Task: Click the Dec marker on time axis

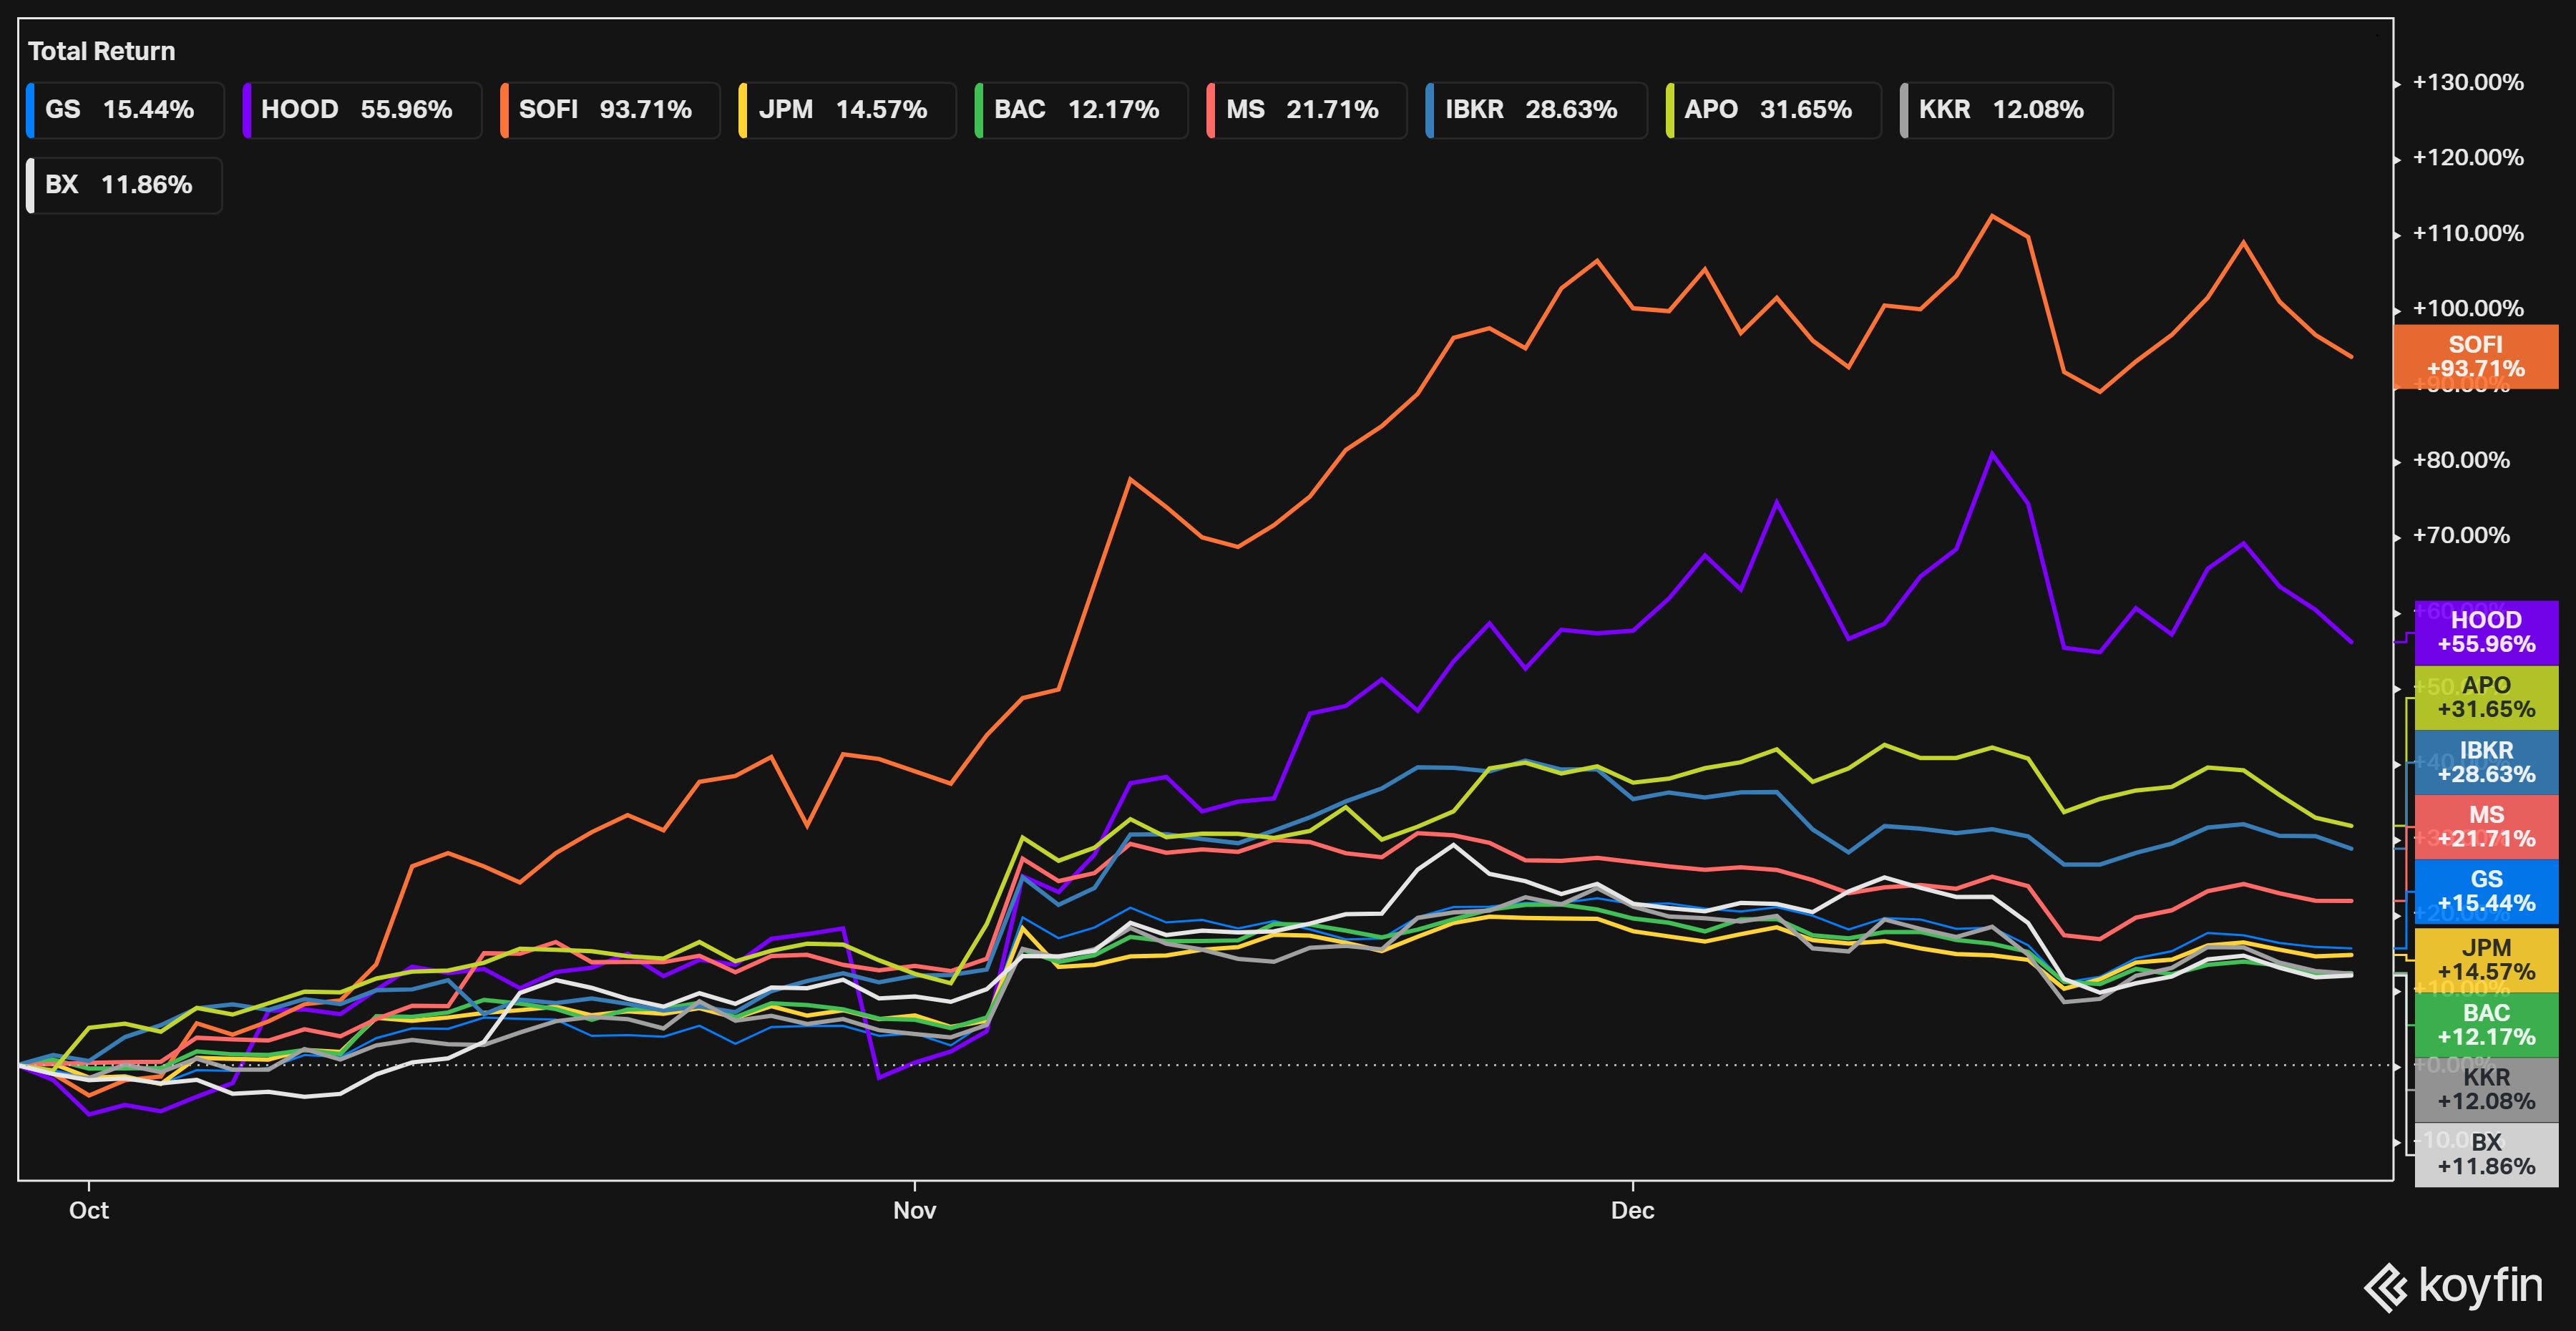Action: coord(1632,1210)
